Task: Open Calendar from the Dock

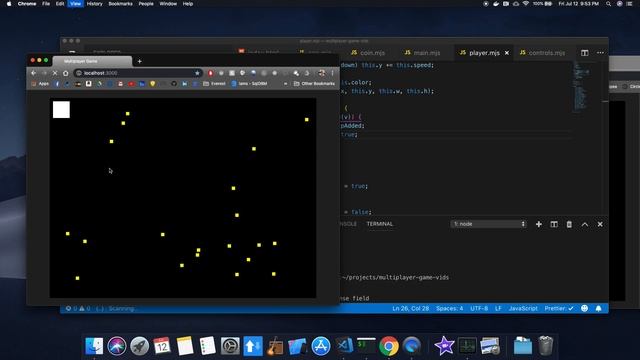Action: pyautogui.click(x=162, y=346)
